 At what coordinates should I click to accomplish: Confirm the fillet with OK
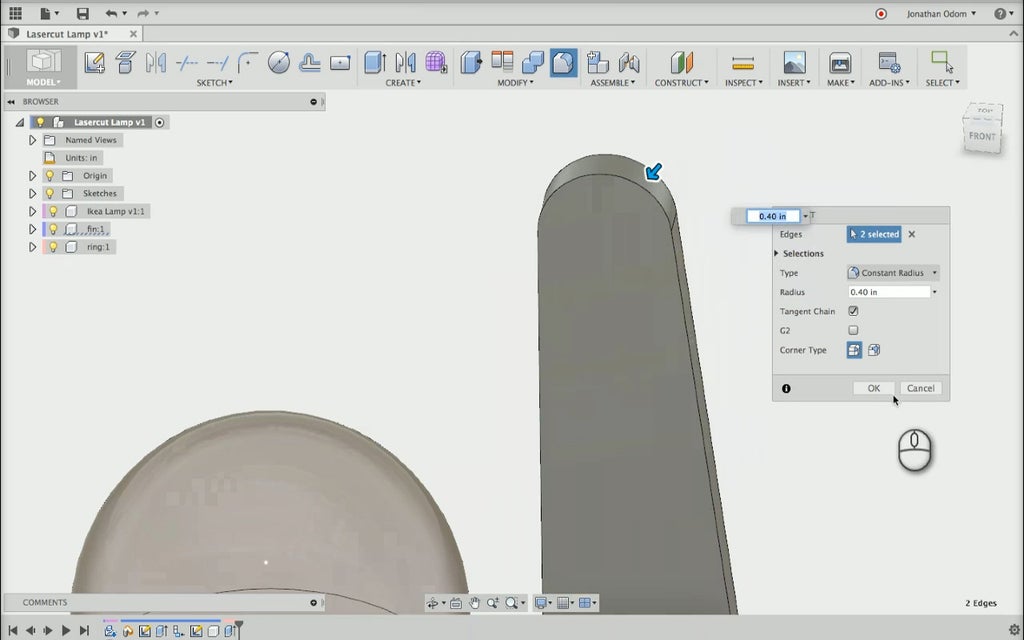tap(874, 388)
